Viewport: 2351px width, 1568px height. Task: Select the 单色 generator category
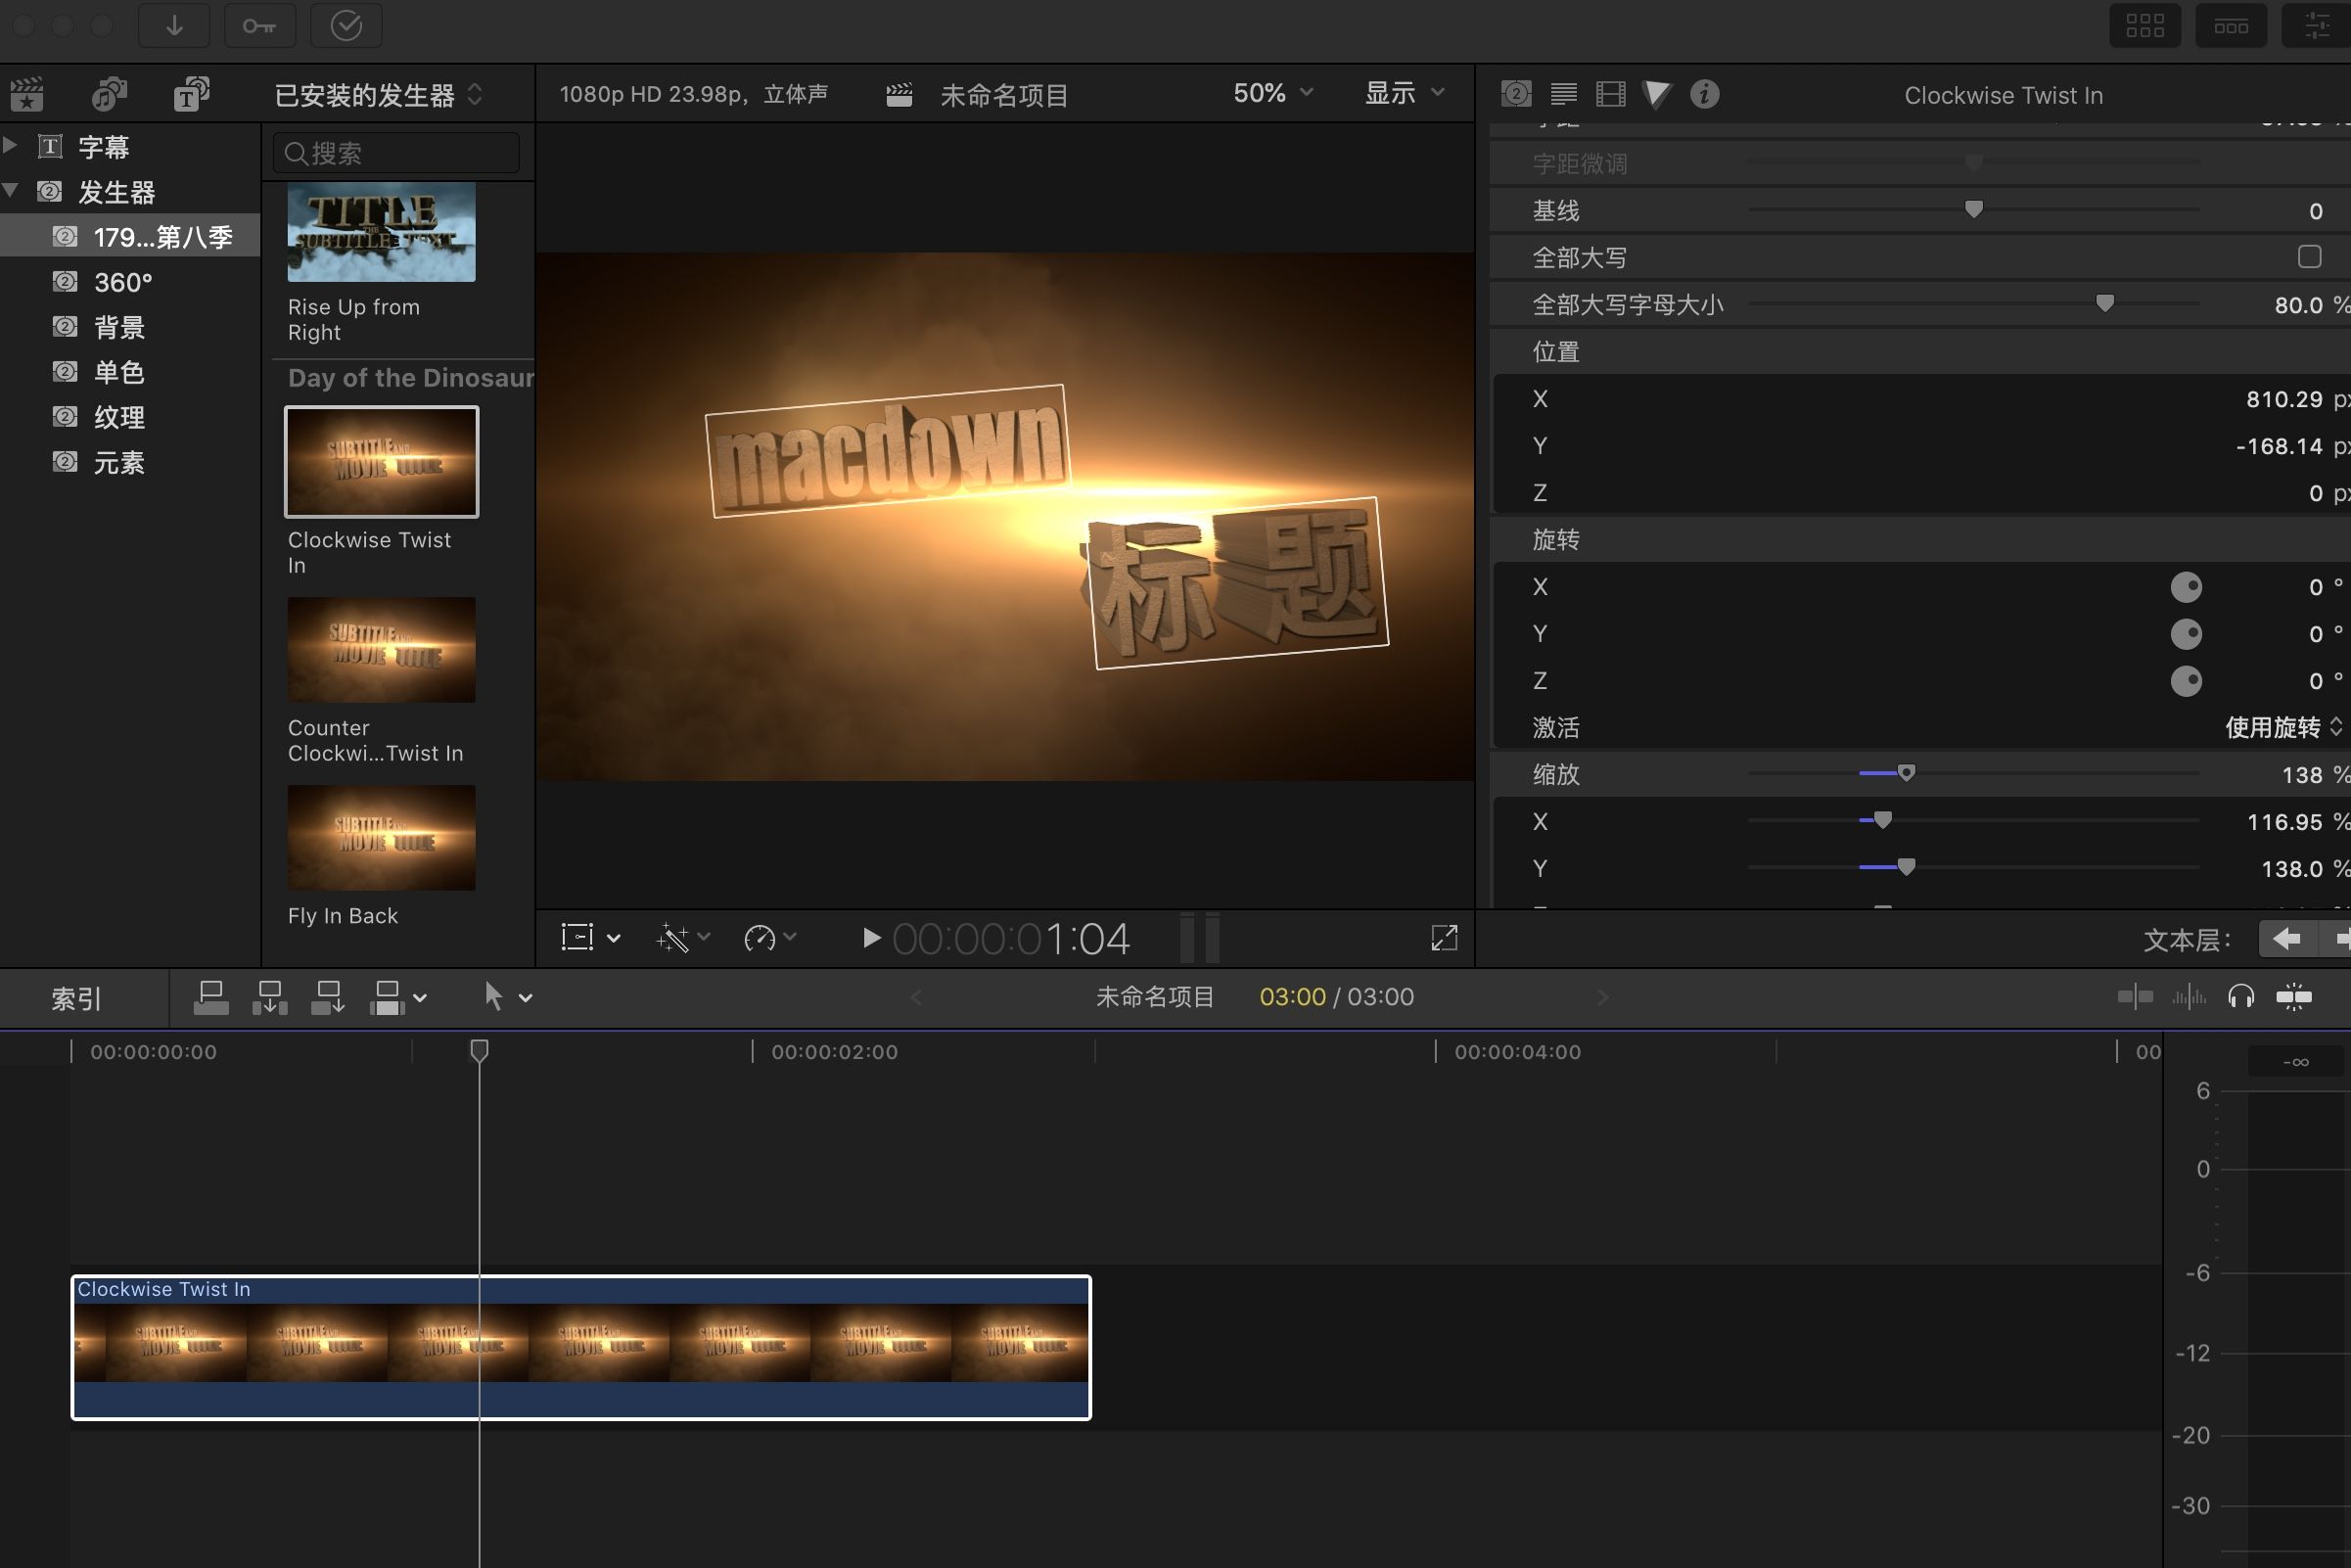point(130,372)
